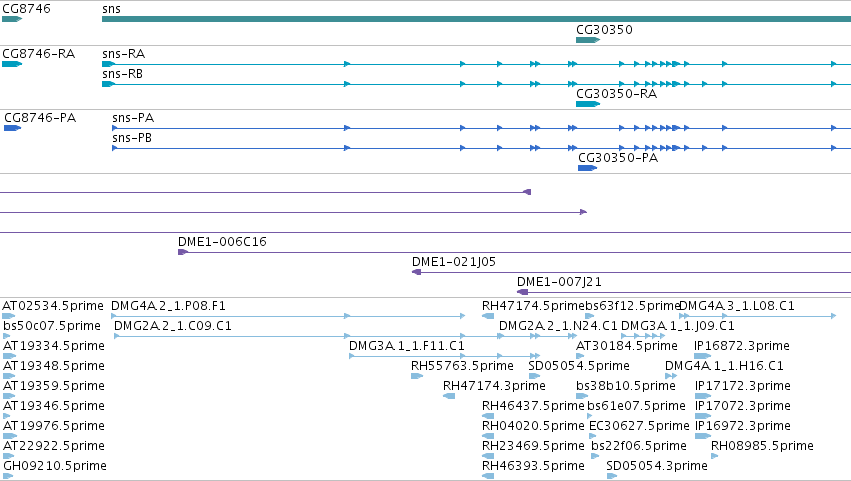Select the DMG2A2_1.C09.C1 alignment label
Image resolution: width=851 pixels, height=481 pixels.
click(x=173, y=326)
